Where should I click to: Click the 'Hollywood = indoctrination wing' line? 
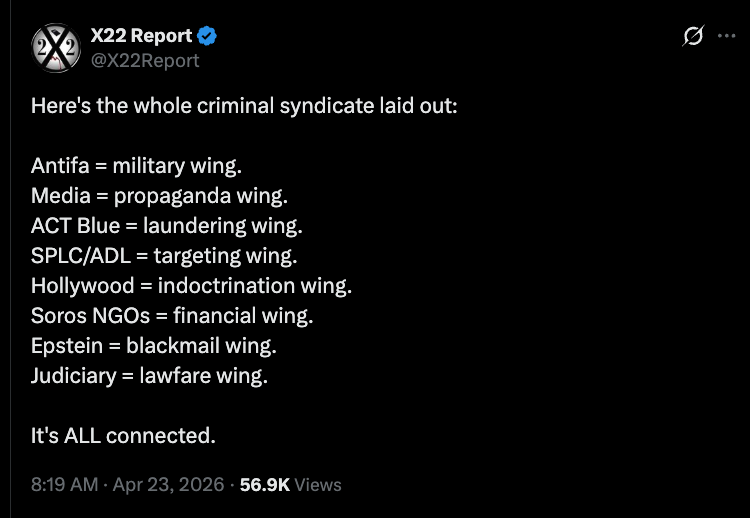(191, 286)
